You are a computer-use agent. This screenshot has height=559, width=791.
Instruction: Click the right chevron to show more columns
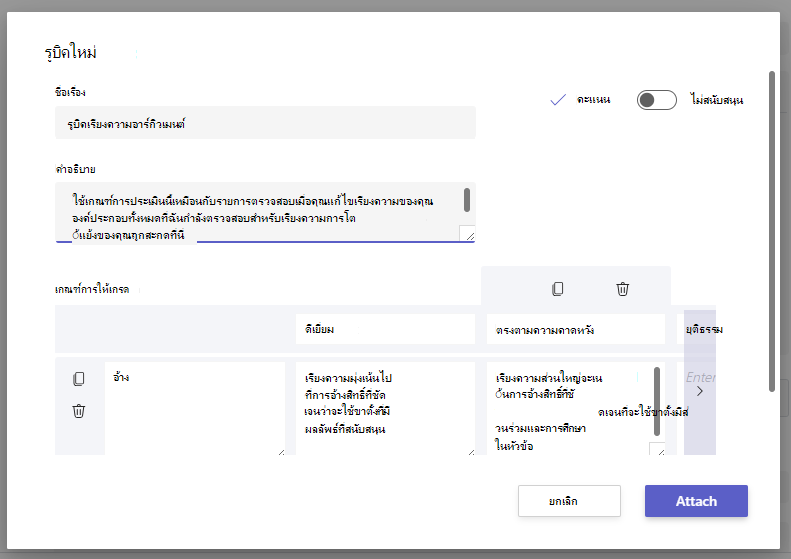(x=700, y=391)
